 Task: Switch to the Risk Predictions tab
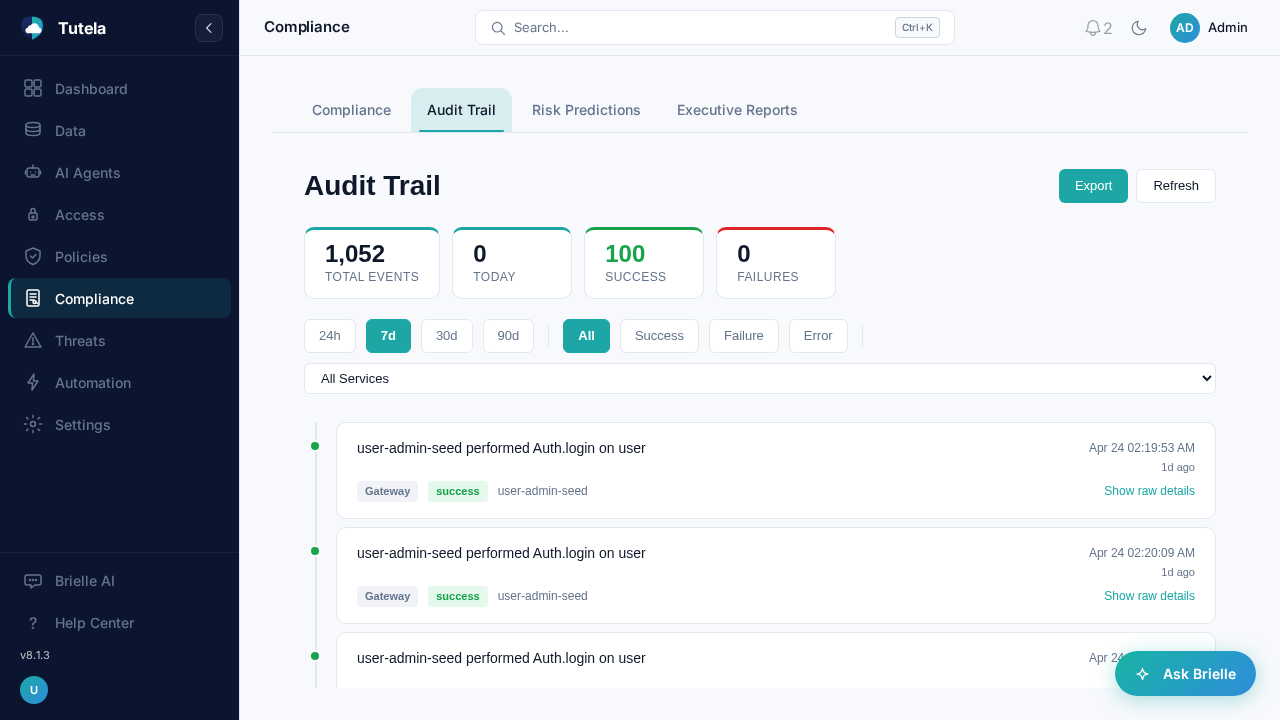[x=586, y=110]
